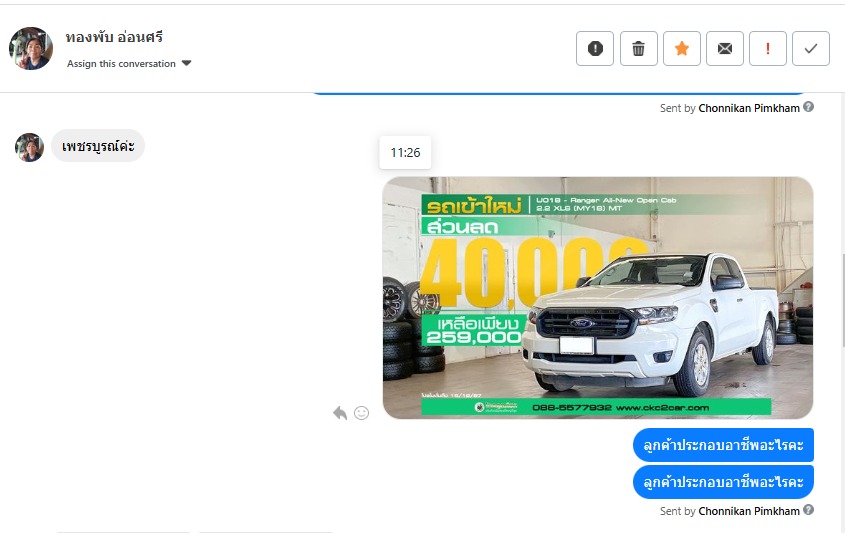This screenshot has height=544, width=845.
Task: Reply to the Ford Ranger image message
Action: [340, 413]
